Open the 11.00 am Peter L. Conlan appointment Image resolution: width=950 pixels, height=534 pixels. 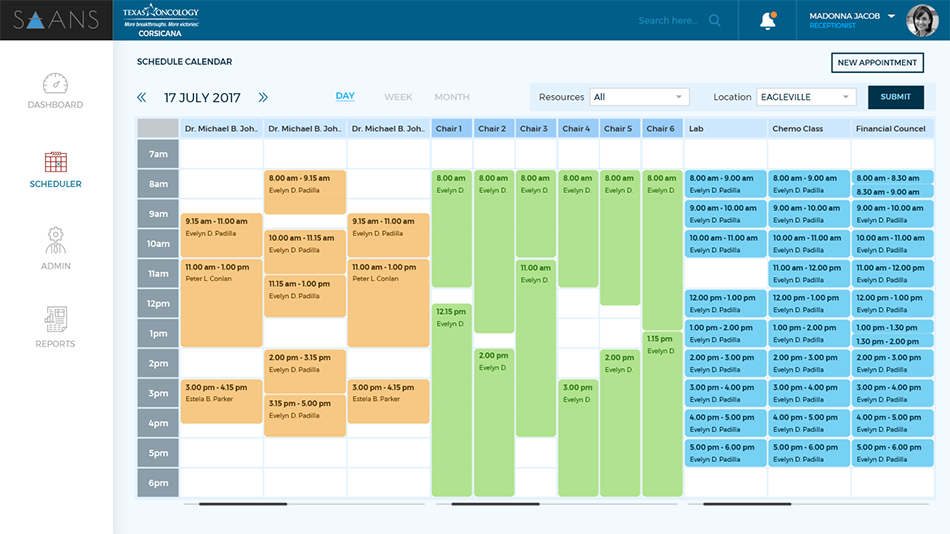point(221,302)
